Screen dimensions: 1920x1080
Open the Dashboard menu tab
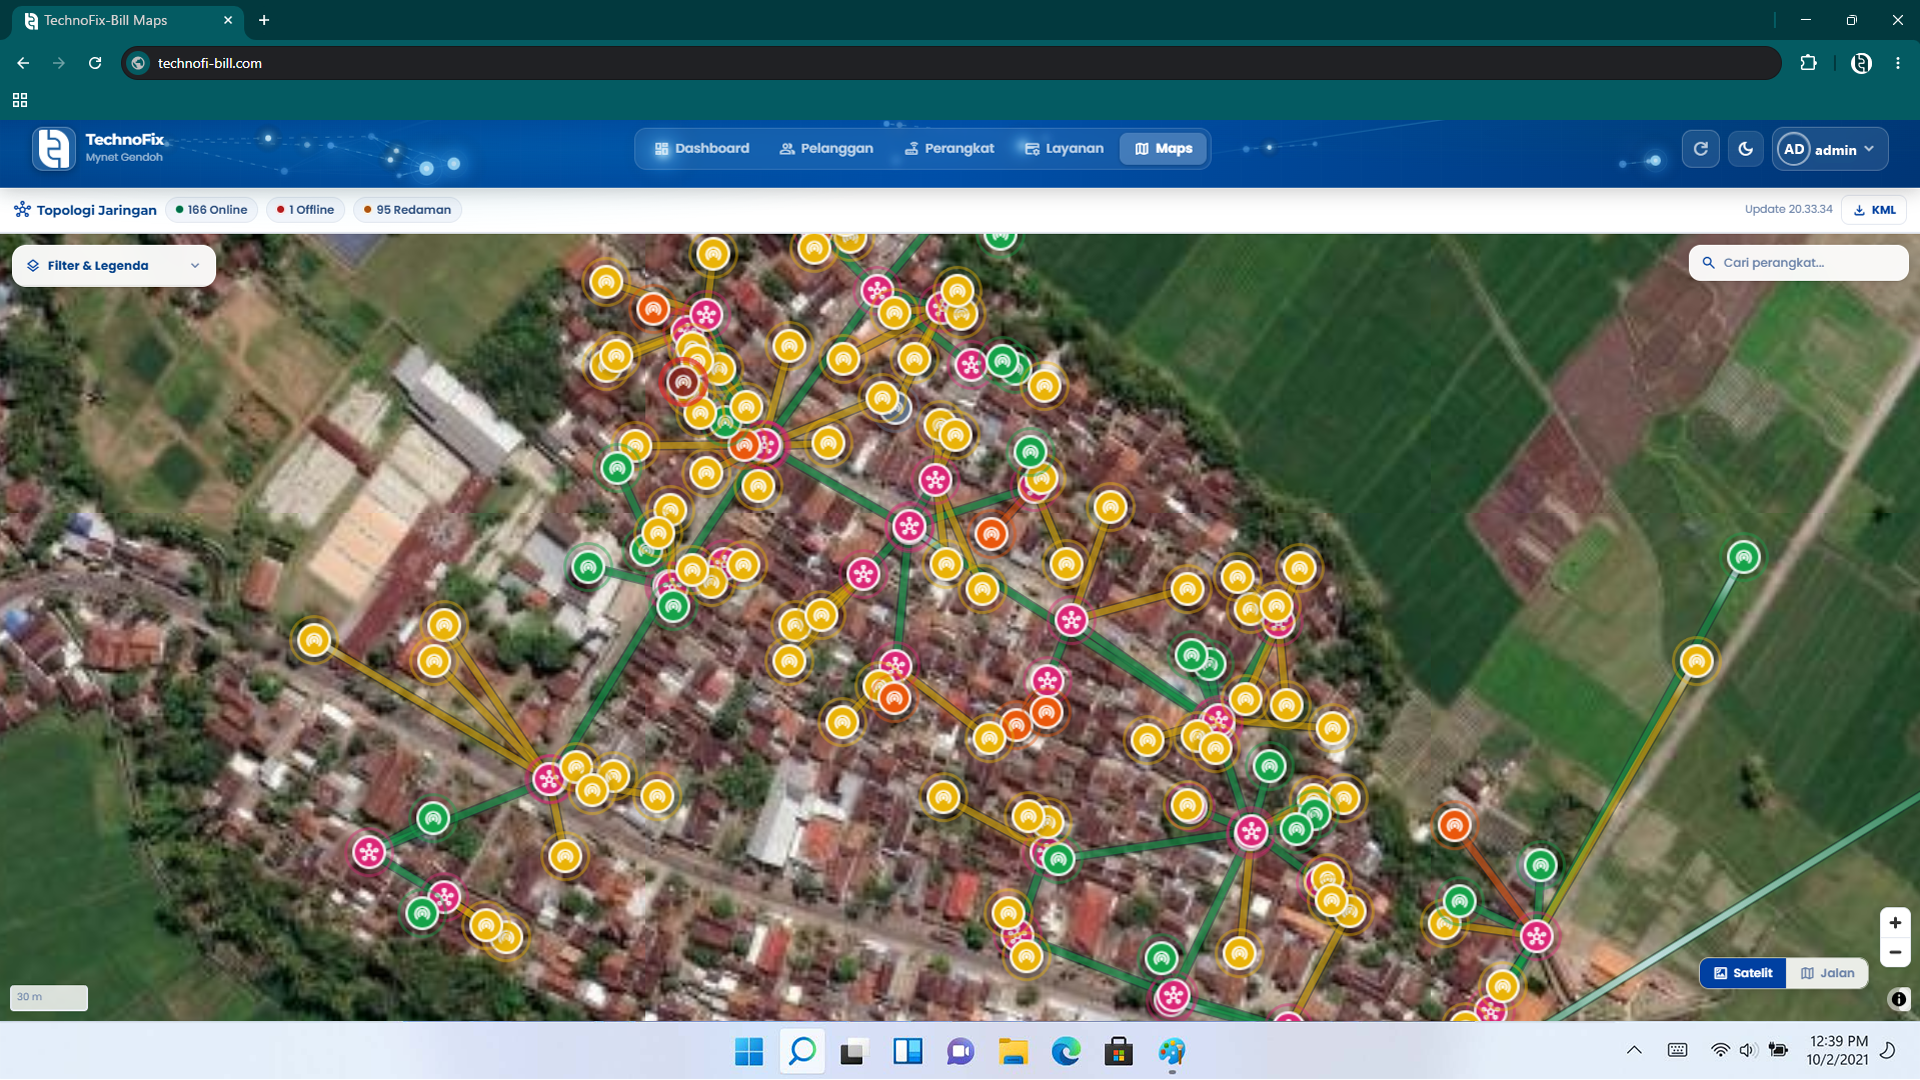702,149
